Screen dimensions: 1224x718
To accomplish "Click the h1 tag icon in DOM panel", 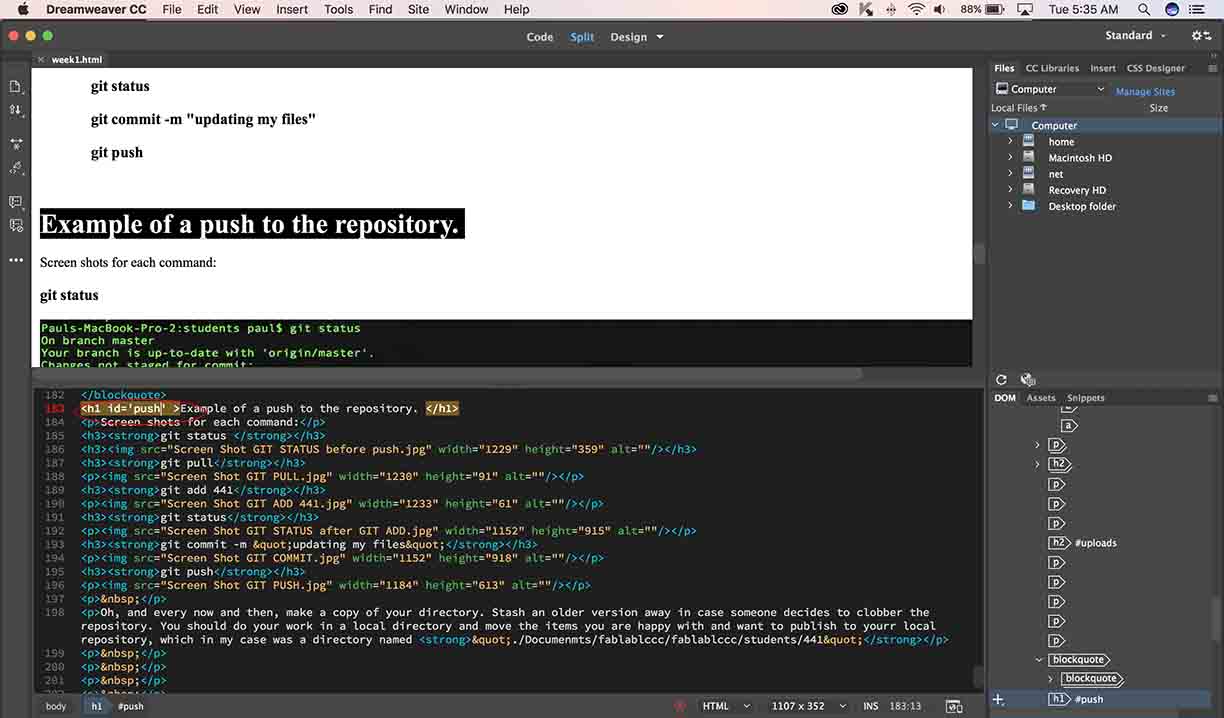I will 1059,699.
